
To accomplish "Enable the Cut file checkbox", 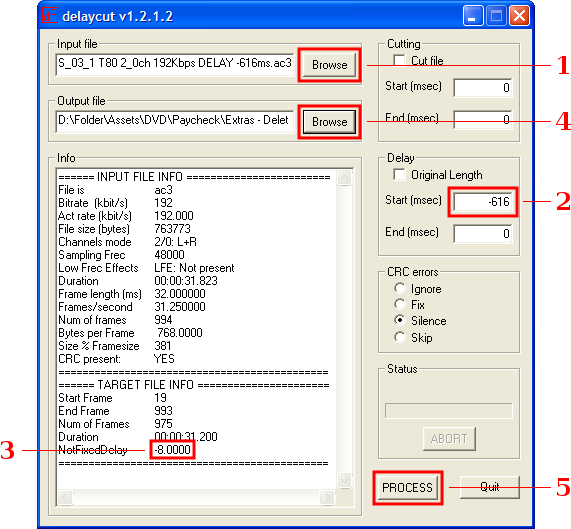I will [399, 60].
